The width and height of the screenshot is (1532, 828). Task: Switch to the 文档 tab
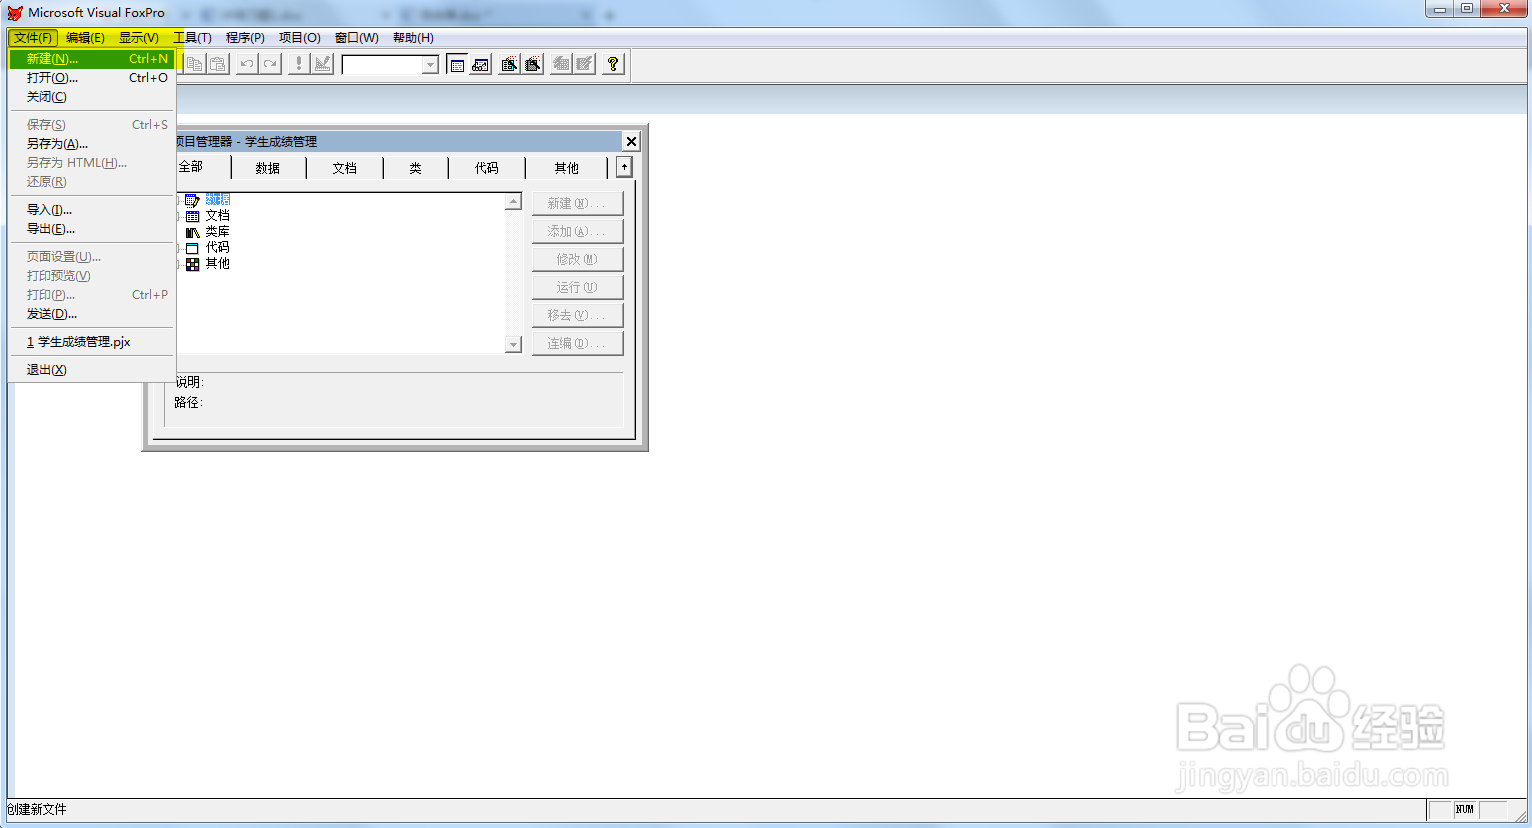345,168
